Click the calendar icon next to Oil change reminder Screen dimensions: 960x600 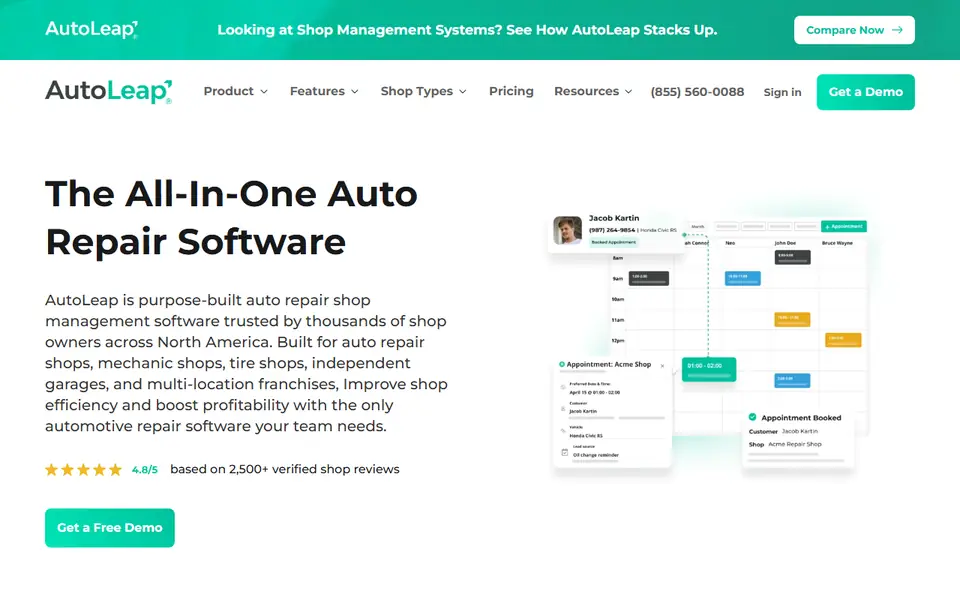point(564,452)
